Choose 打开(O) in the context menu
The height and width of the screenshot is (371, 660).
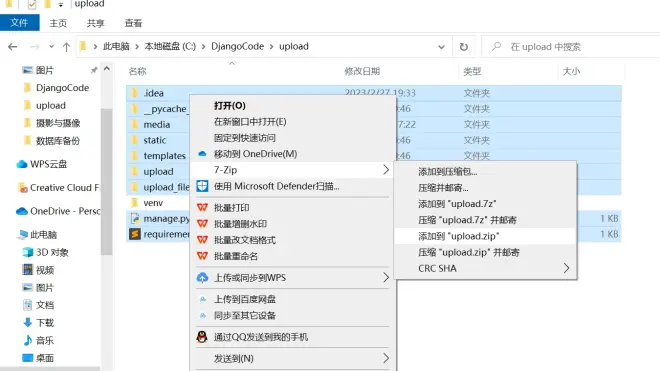229,105
